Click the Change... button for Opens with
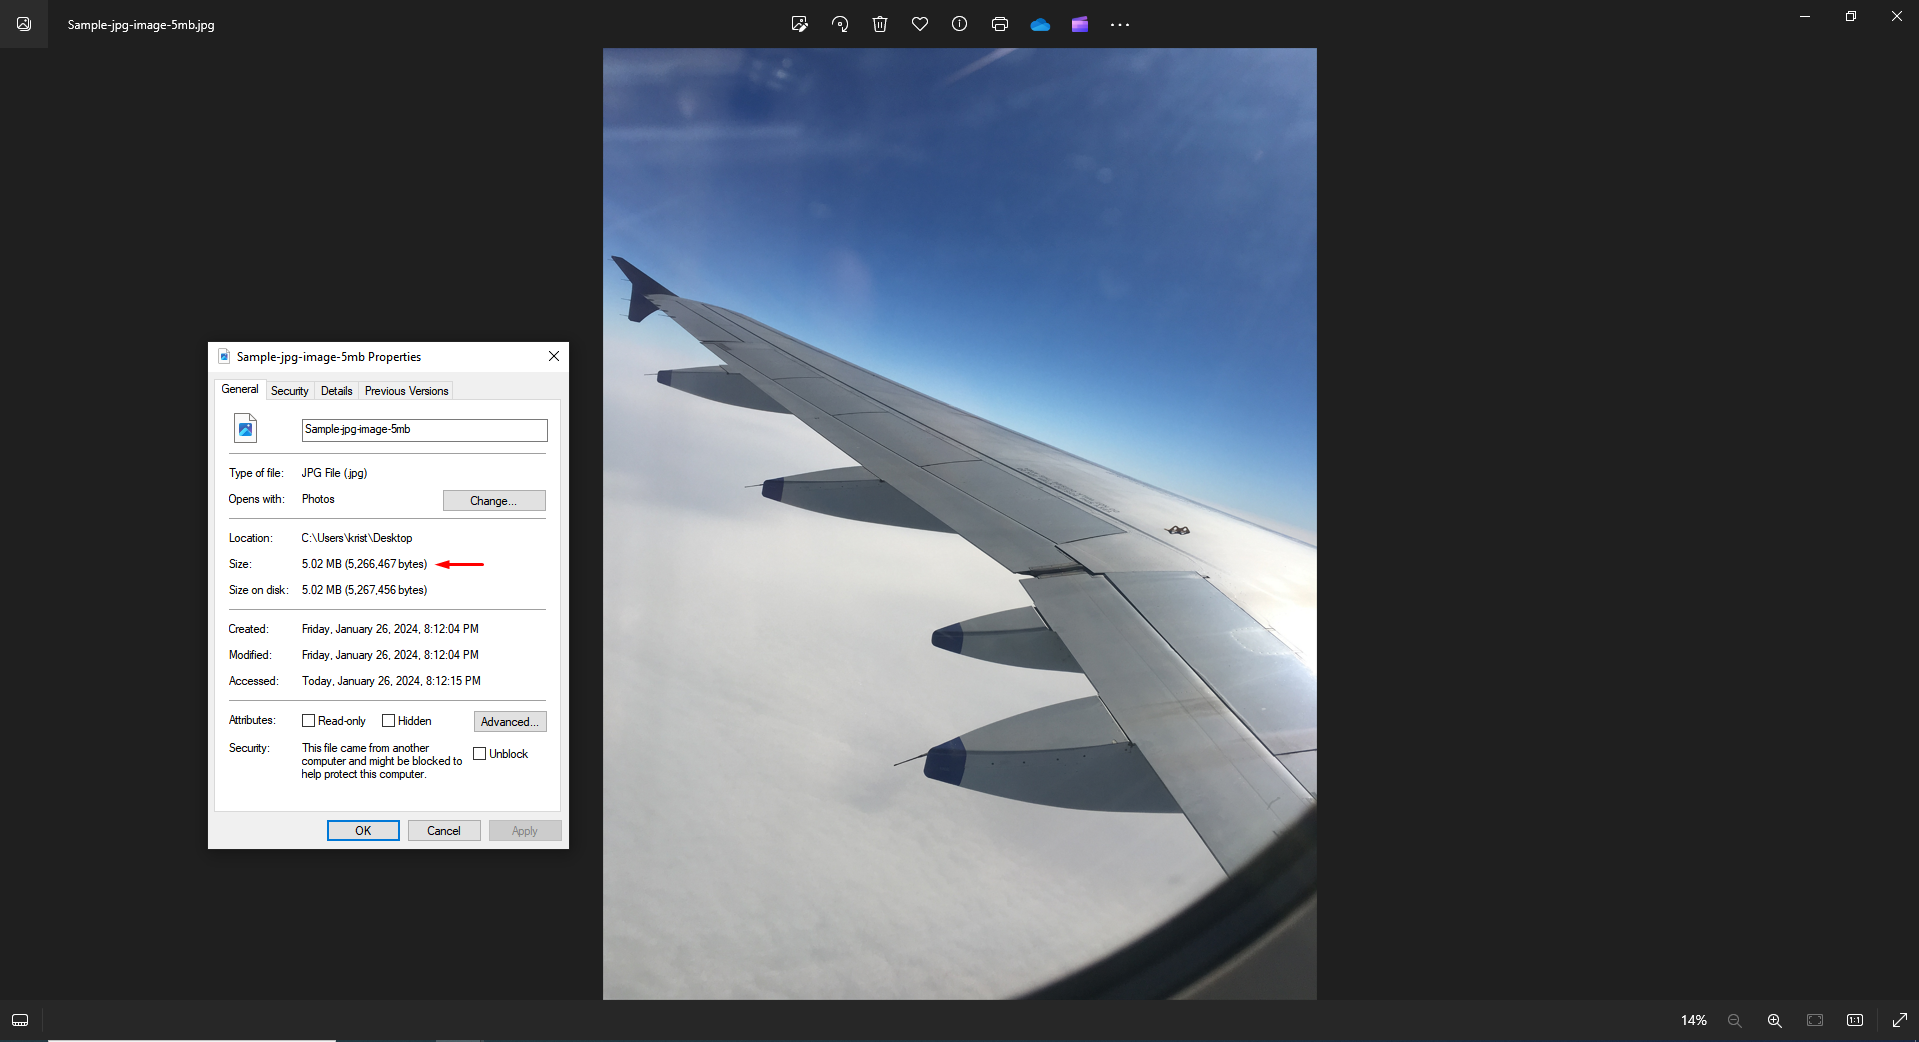Image resolution: width=1919 pixels, height=1042 pixels. point(494,501)
